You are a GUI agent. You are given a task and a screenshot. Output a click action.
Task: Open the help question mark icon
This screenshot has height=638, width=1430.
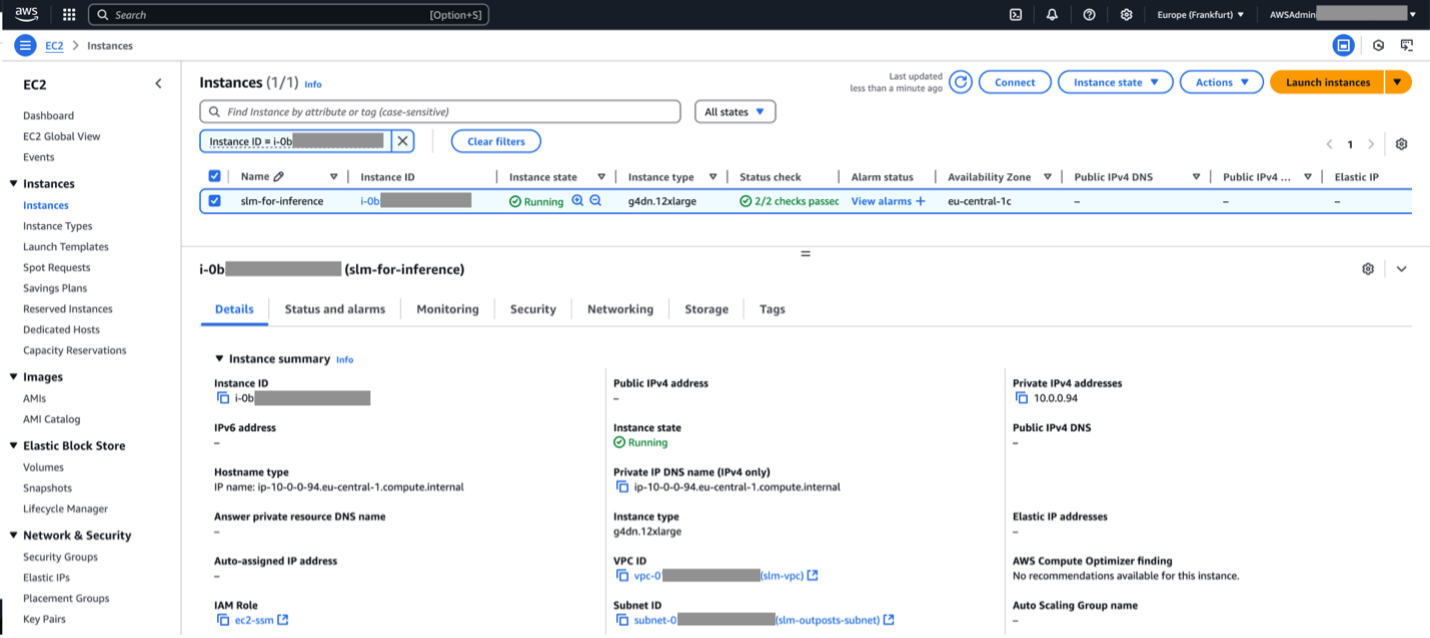point(1089,15)
